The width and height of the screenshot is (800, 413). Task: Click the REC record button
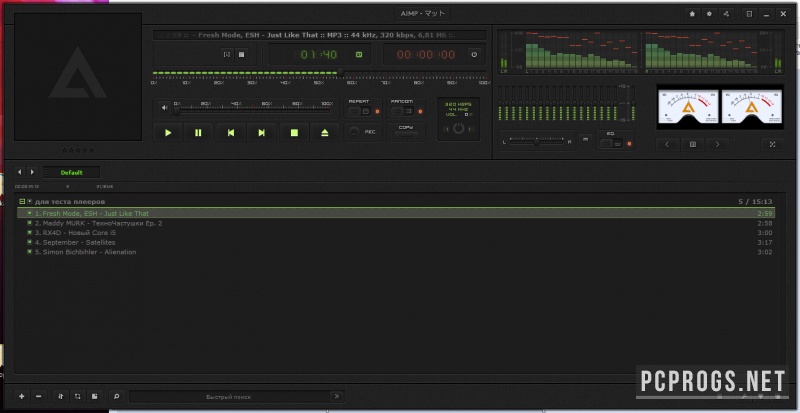(x=354, y=132)
